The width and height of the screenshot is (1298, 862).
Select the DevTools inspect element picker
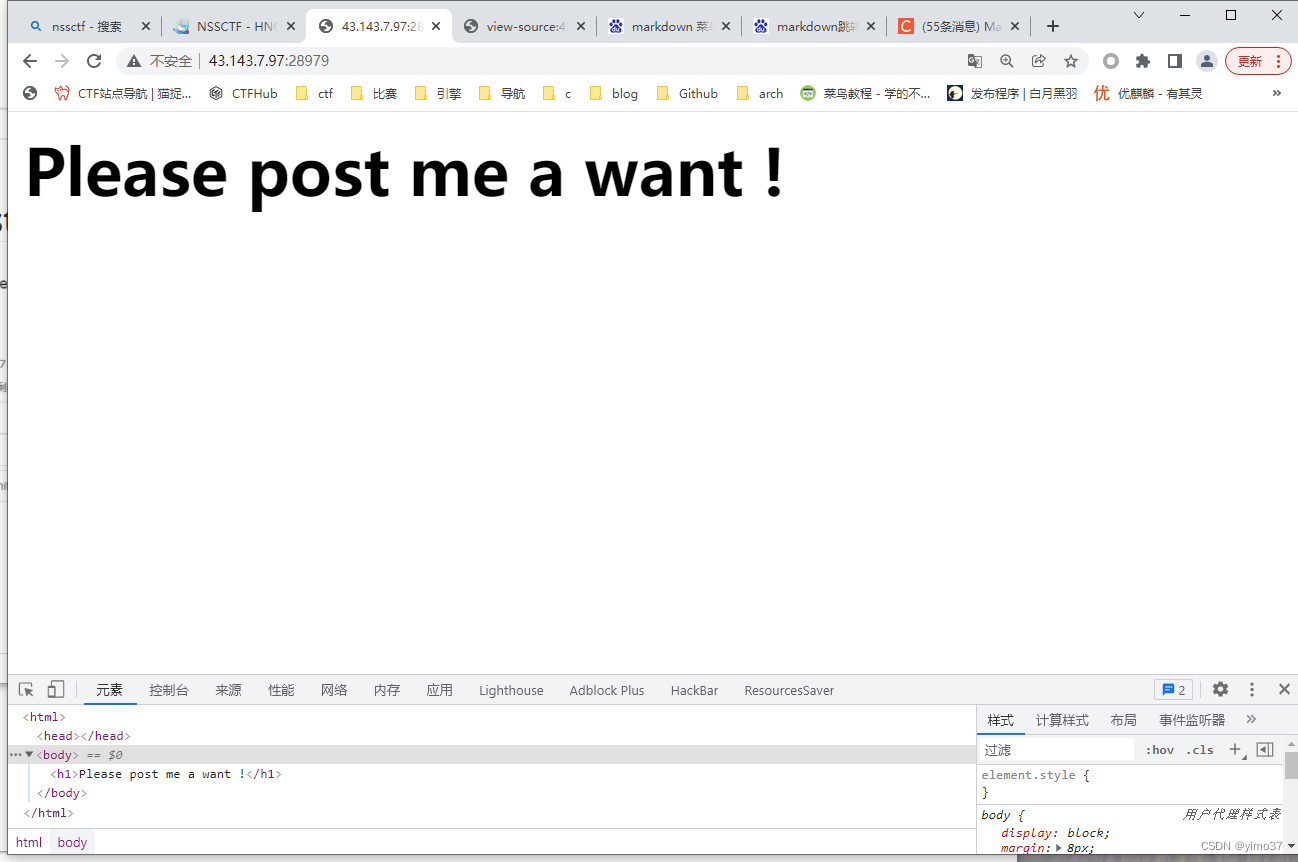(27, 689)
